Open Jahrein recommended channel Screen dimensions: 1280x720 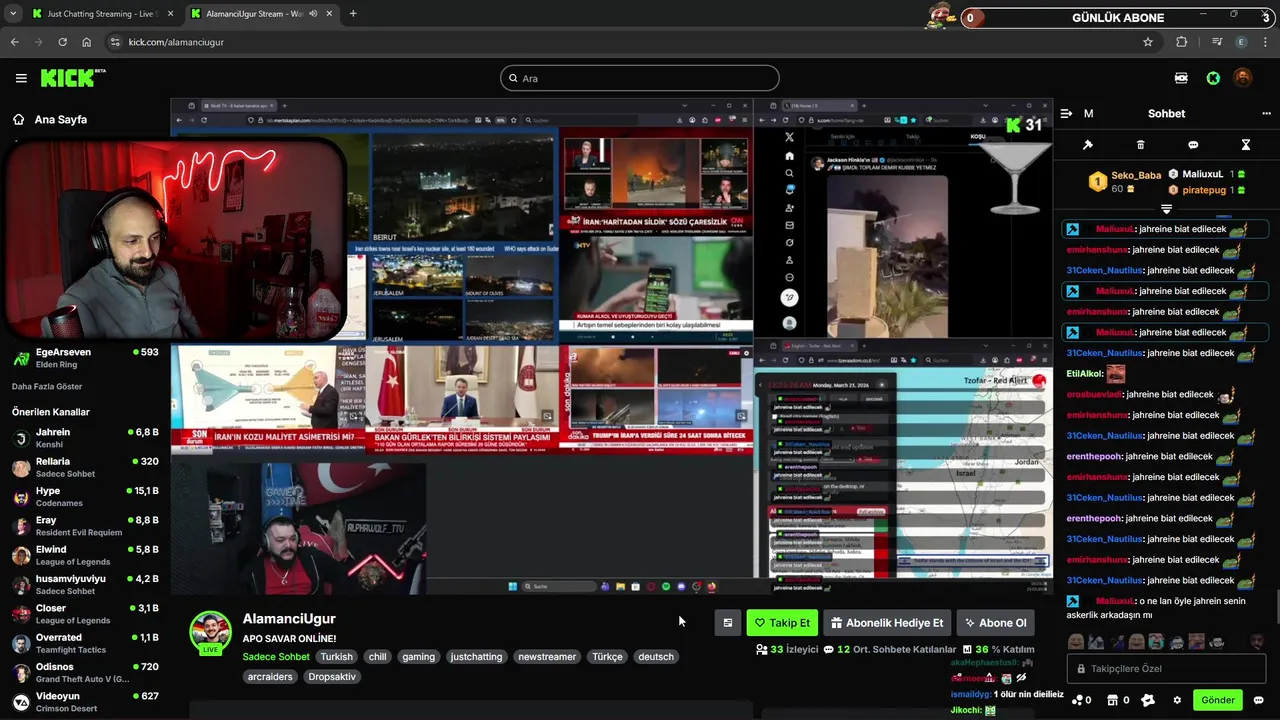click(85, 438)
